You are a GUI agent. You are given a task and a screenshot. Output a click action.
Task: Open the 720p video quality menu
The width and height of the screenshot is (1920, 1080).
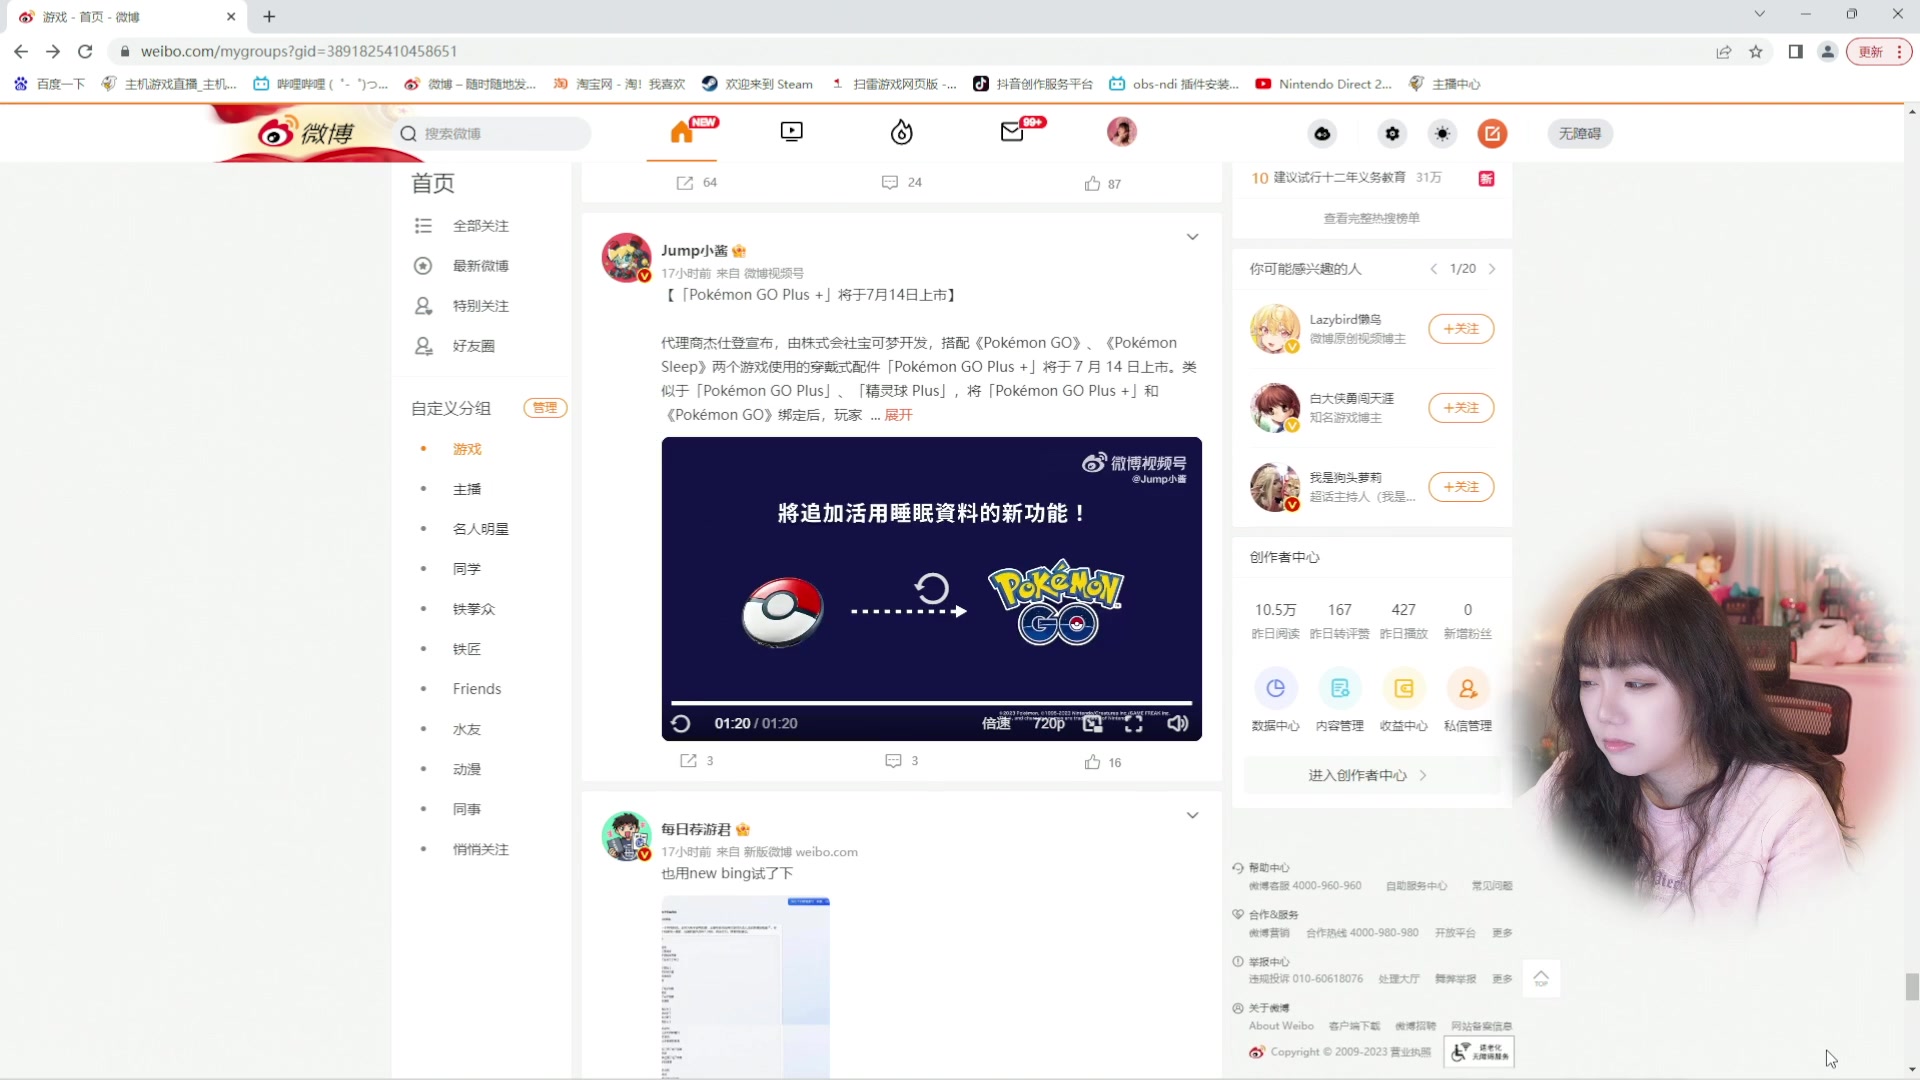tap(1049, 723)
